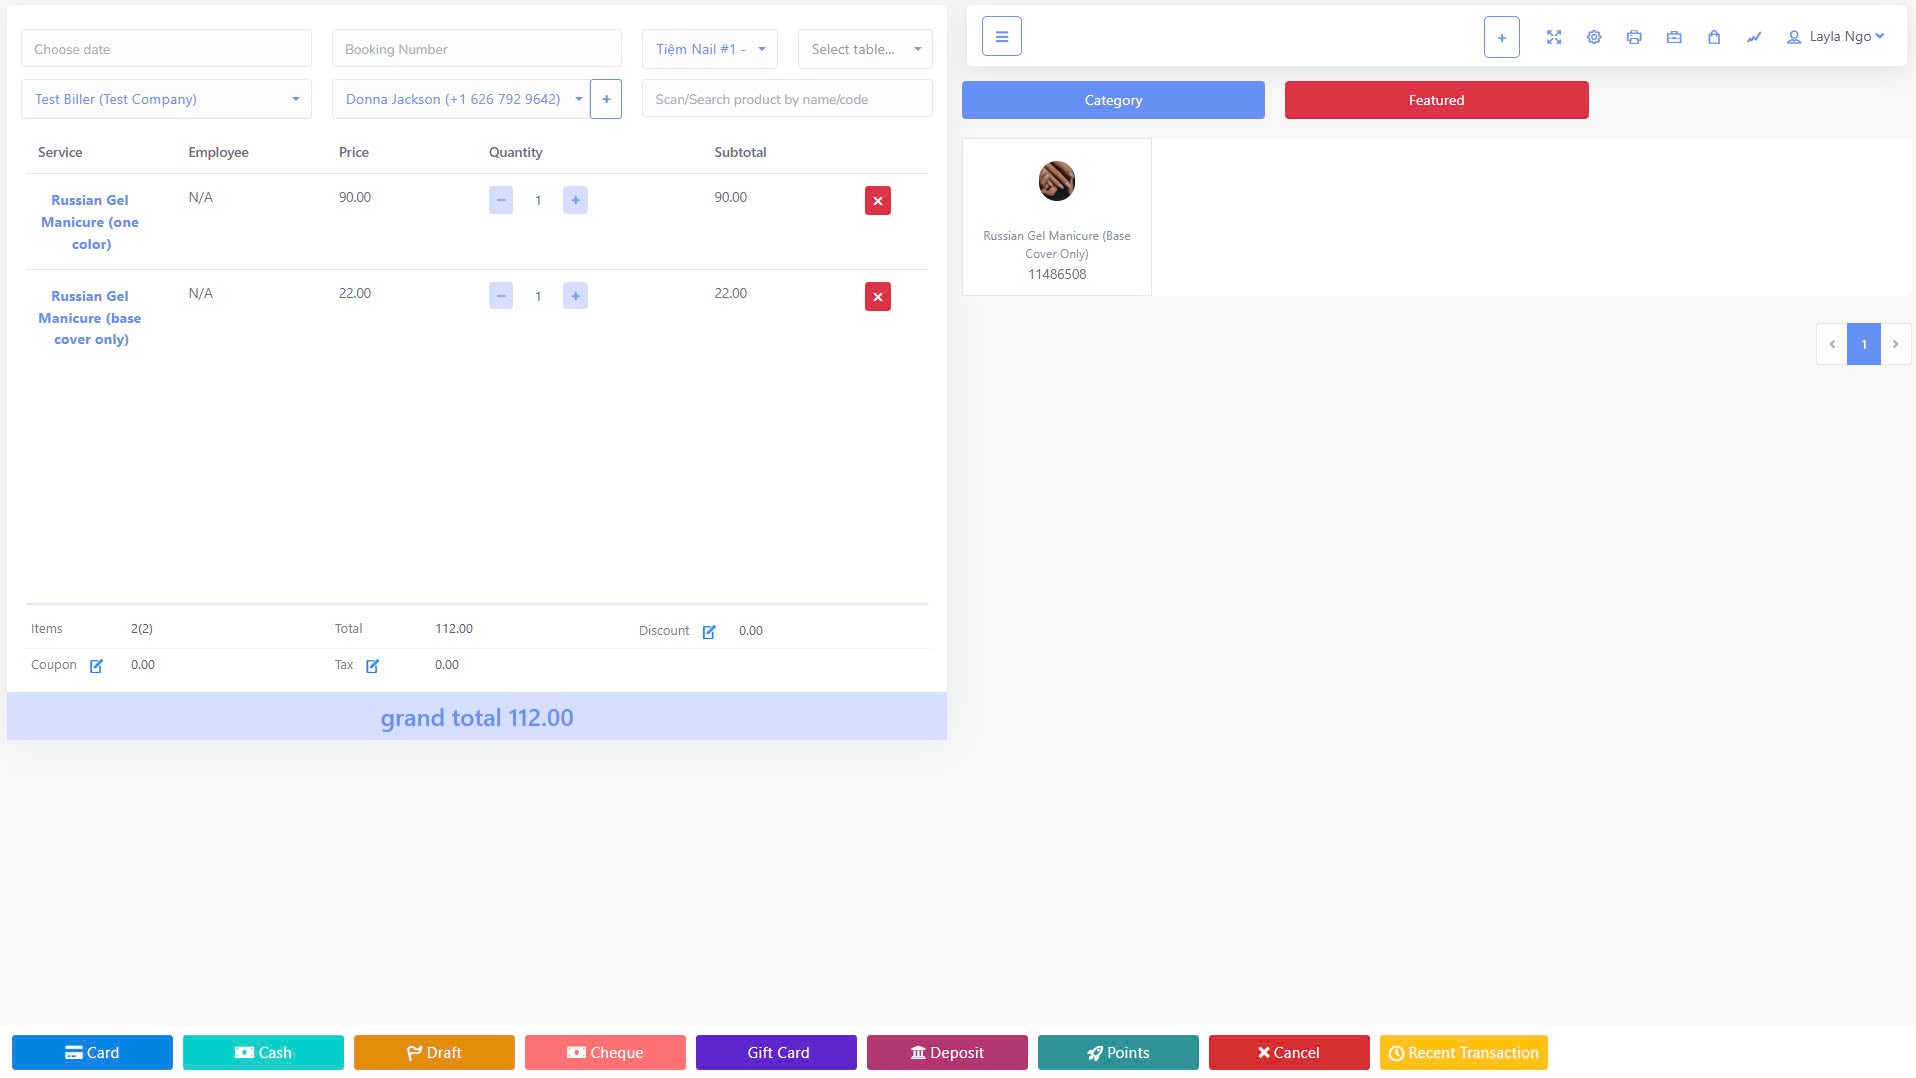
Task: Click the fullscreen expand icon
Action: click(x=1553, y=37)
